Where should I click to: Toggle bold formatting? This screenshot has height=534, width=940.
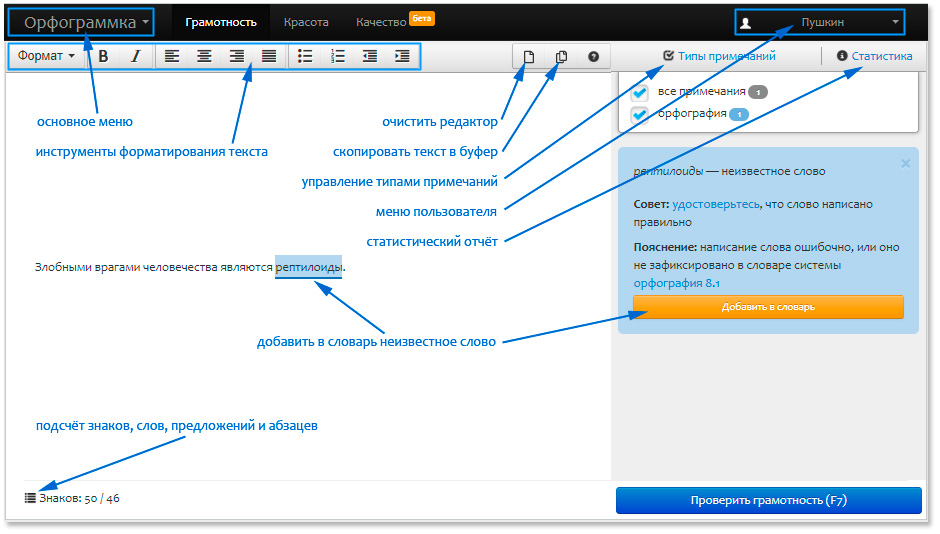(103, 56)
